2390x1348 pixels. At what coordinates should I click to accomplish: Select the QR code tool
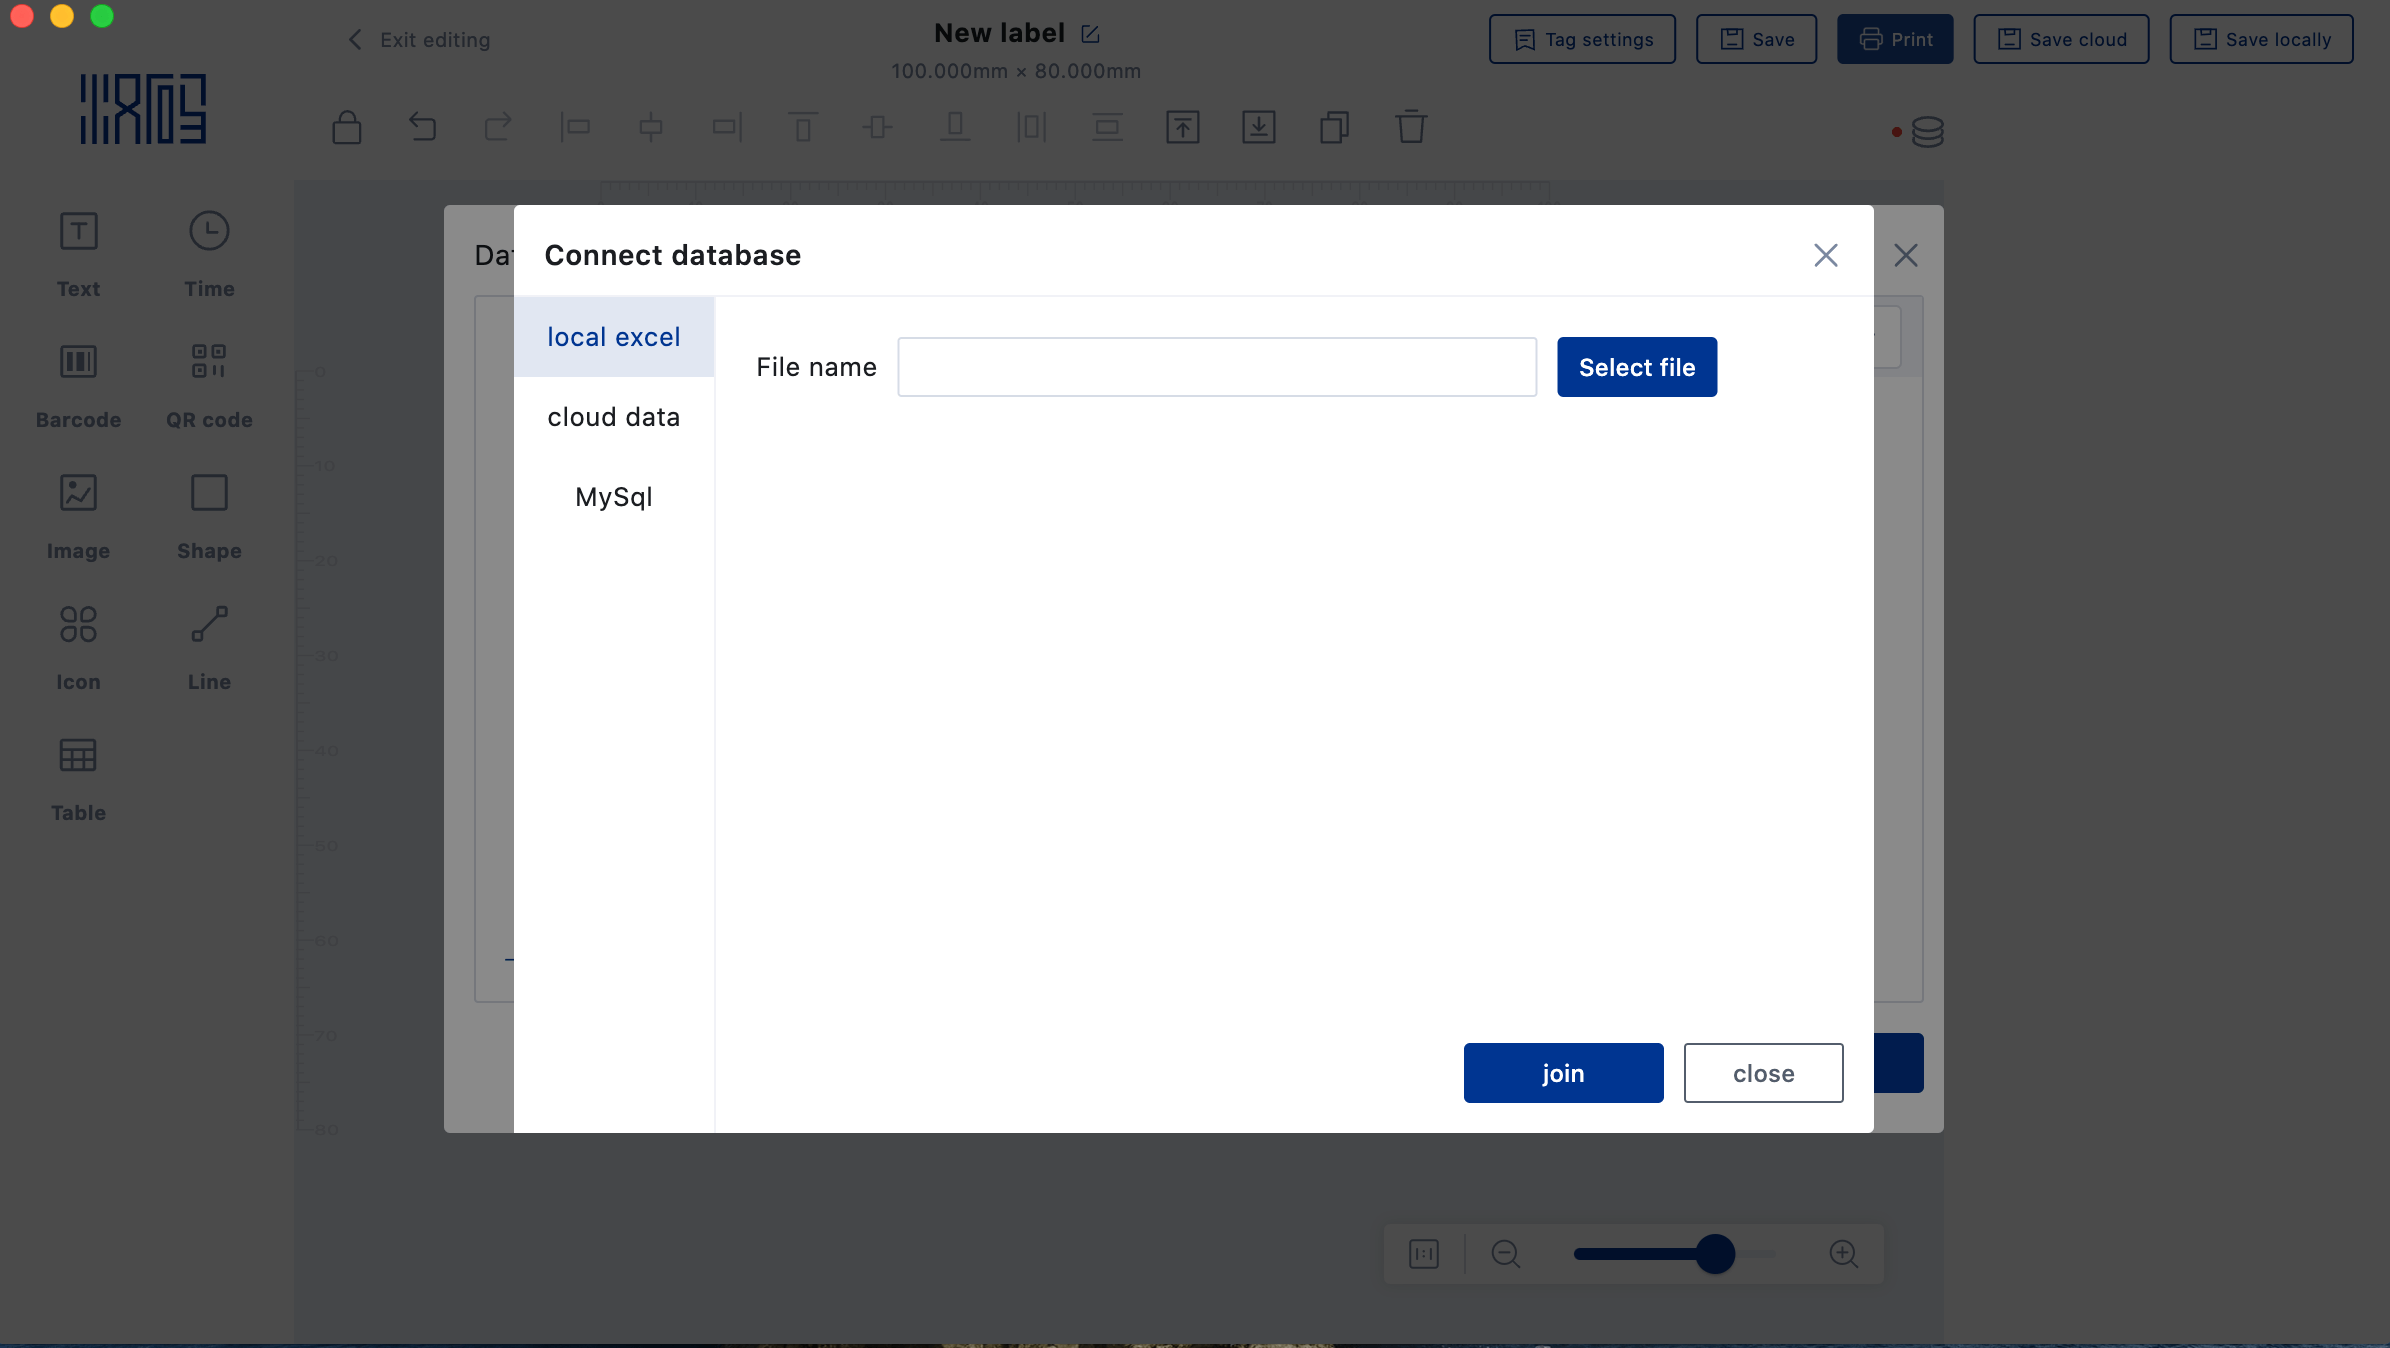click(x=209, y=383)
